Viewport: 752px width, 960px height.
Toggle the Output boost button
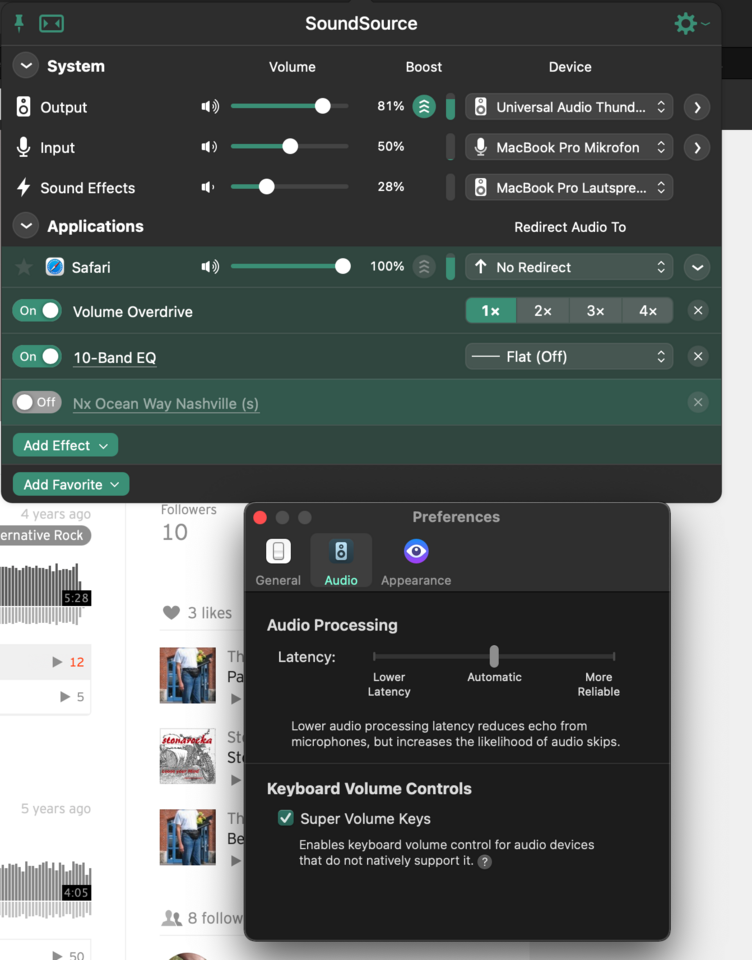tap(424, 107)
